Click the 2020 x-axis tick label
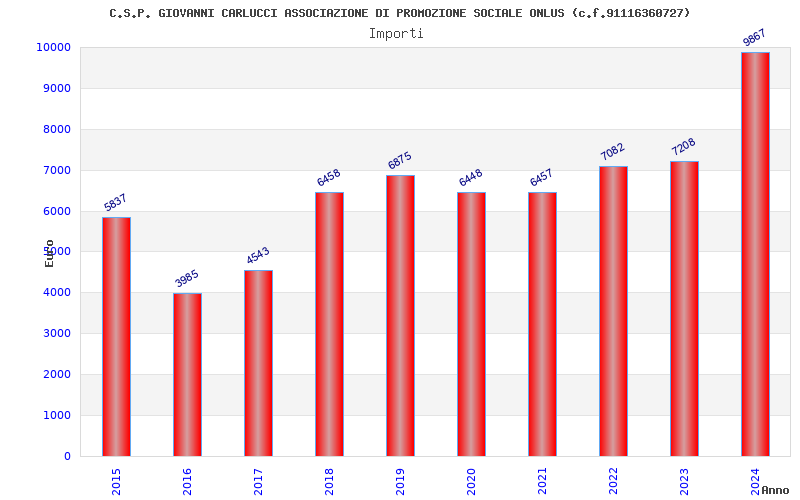Viewport: 800px width, 500px height. click(x=471, y=480)
